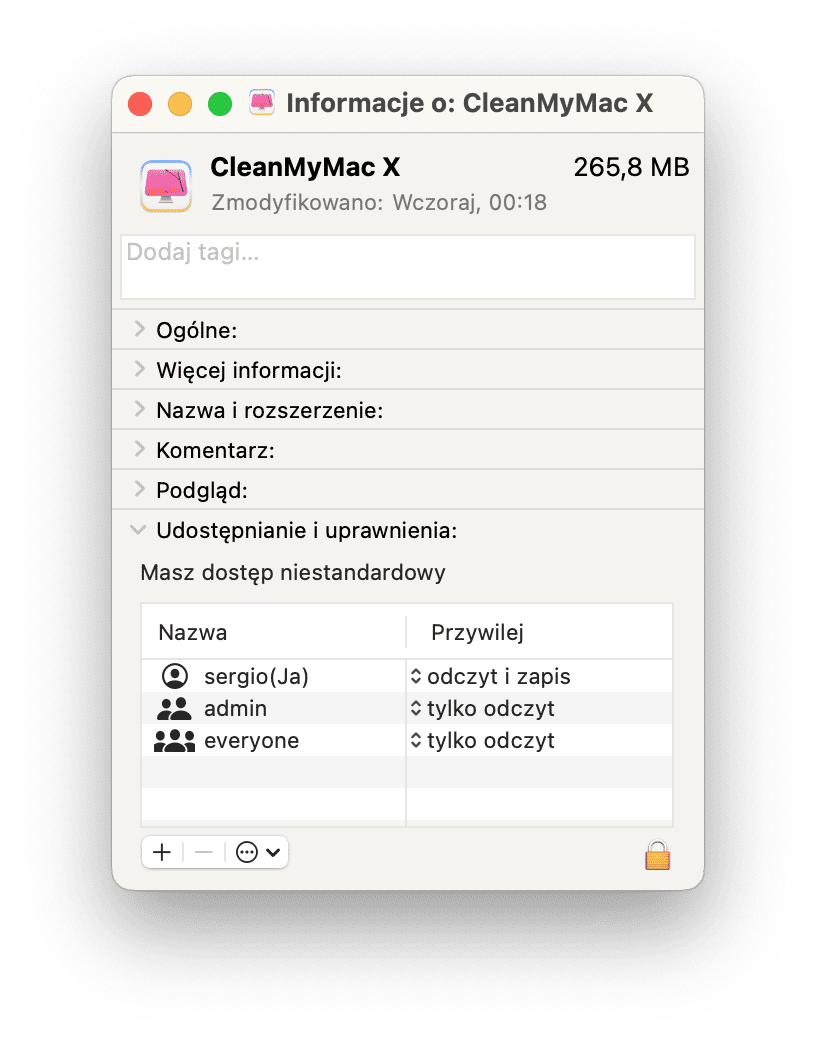The height and width of the screenshot is (1038, 816).
Task: Expand the Komentarz section
Action: (139, 449)
